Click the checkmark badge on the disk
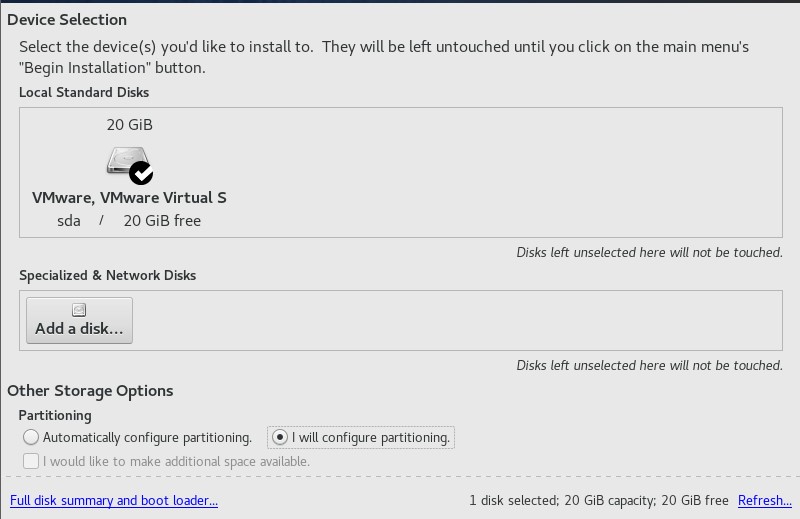This screenshot has height=519, width=800. (x=142, y=174)
